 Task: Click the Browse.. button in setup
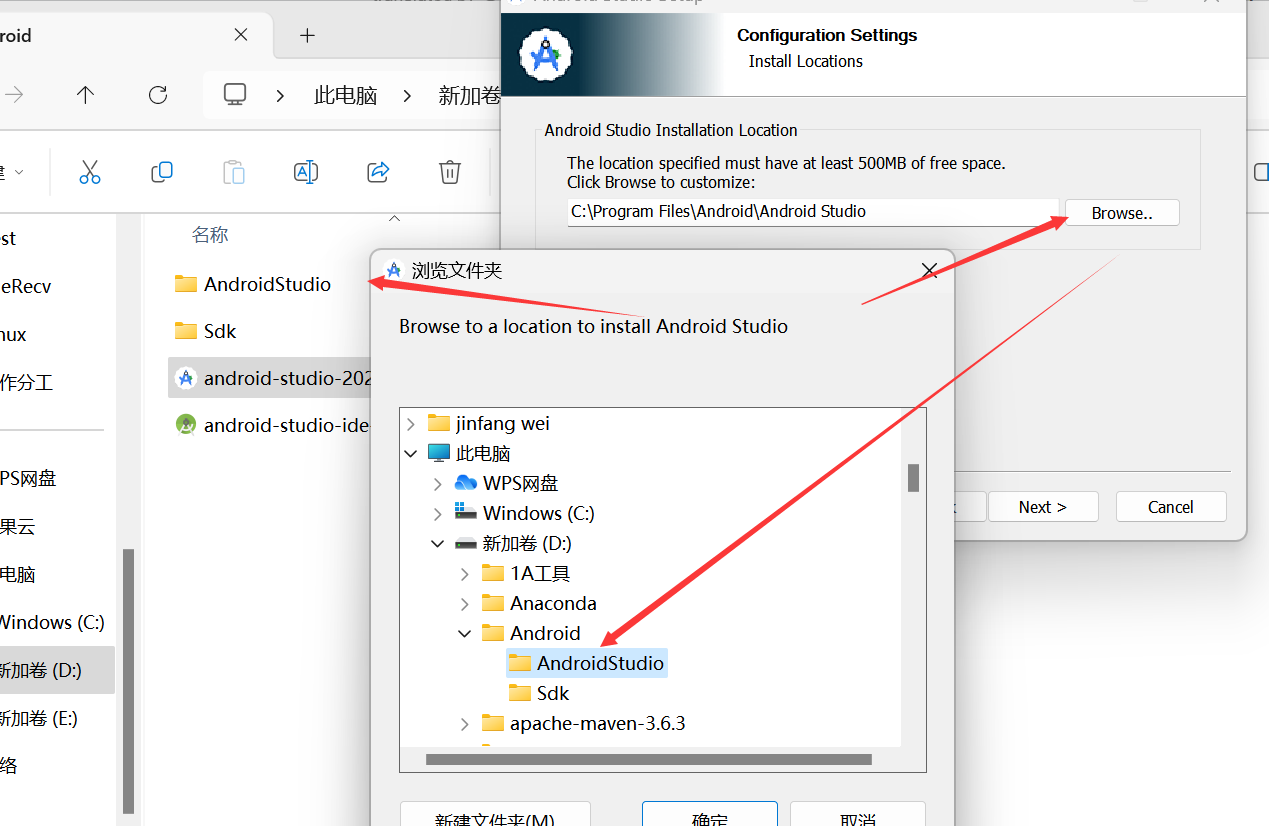pyautogui.click(x=1122, y=213)
